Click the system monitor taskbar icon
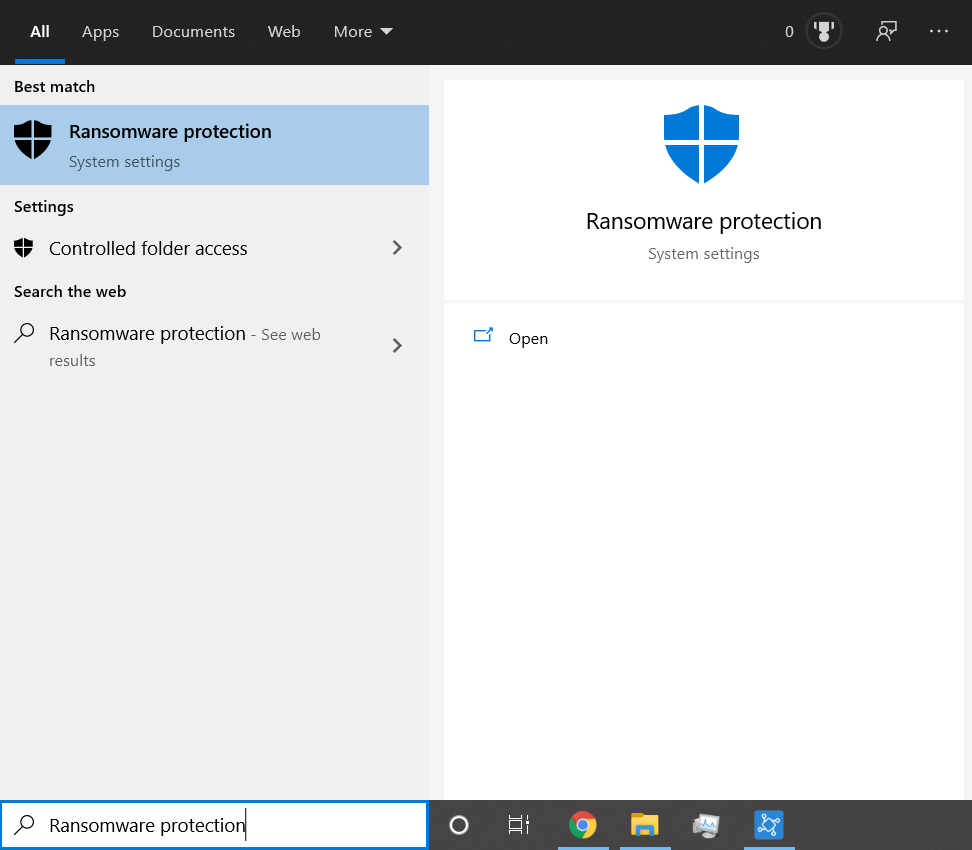Viewport: 972px width, 850px height. pyautogui.click(x=706, y=825)
